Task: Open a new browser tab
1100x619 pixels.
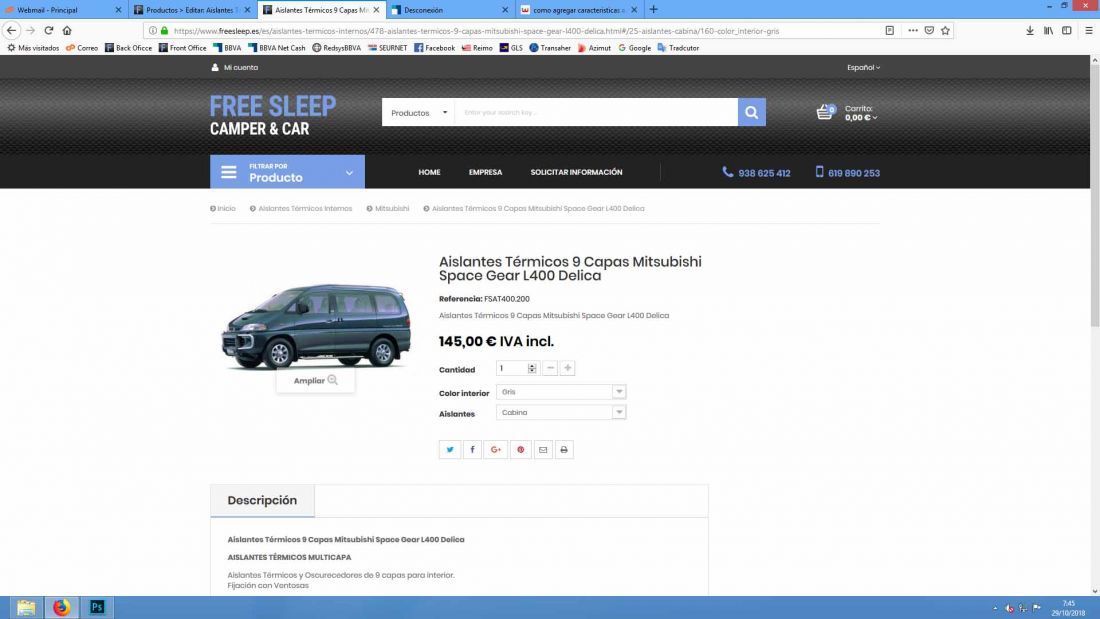Action: (x=653, y=9)
